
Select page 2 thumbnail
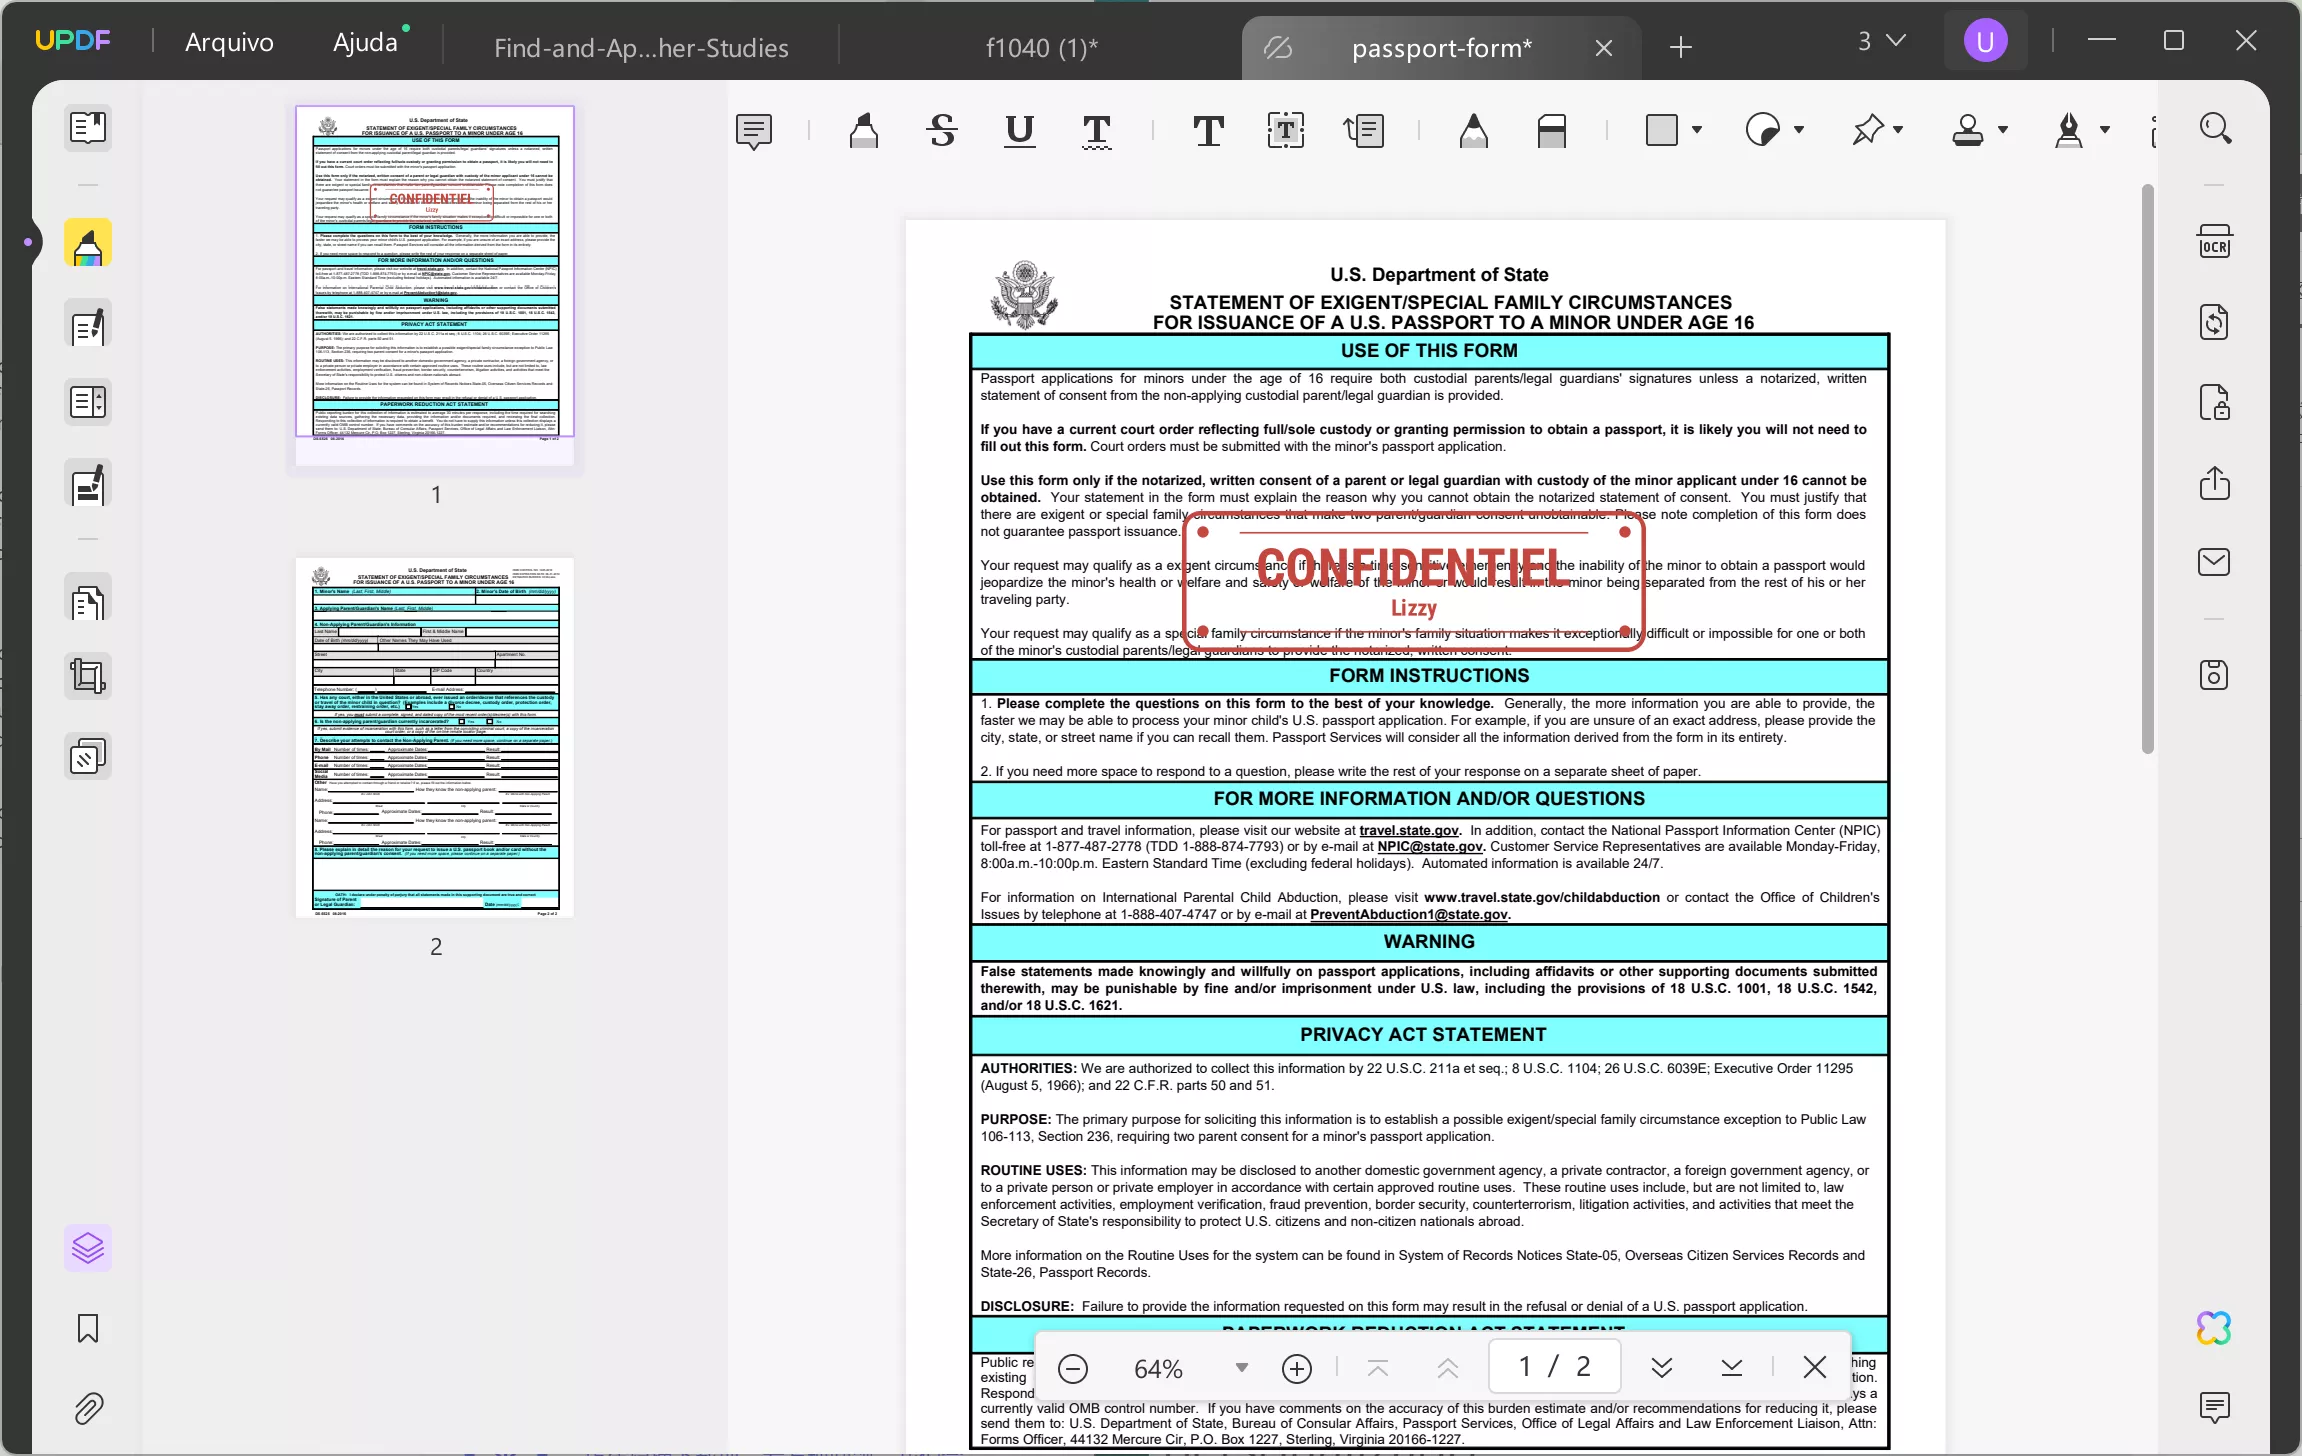point(436,740)
